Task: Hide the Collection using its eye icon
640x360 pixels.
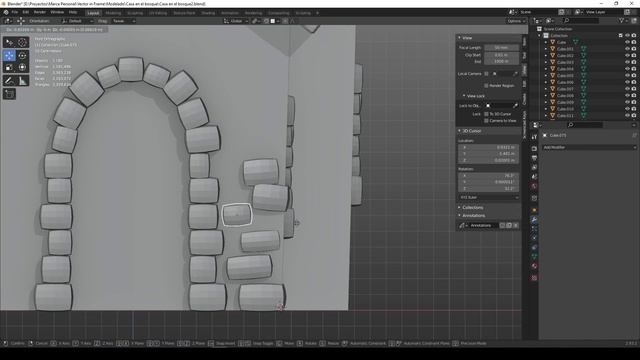Action: 627,36
